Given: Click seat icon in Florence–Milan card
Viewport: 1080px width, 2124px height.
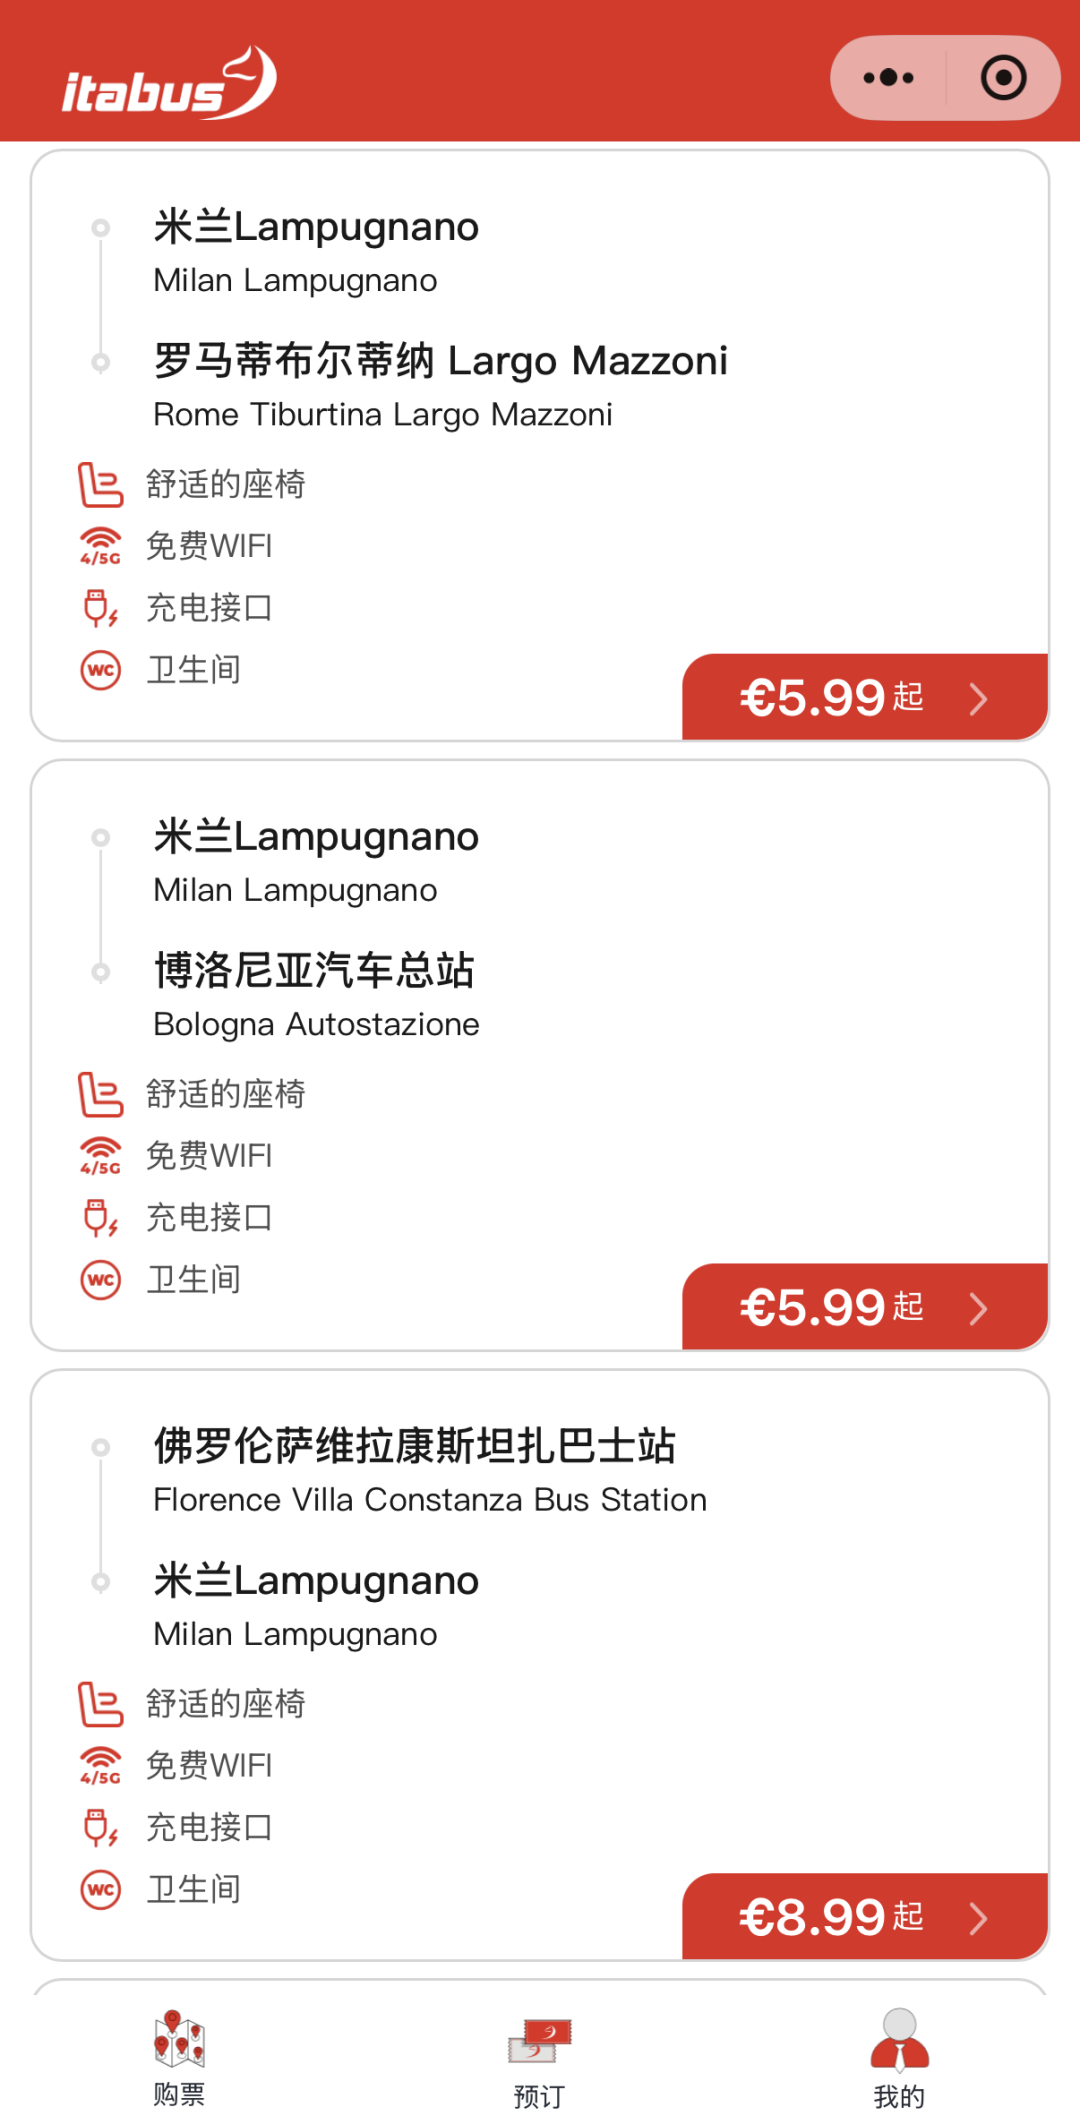Looking at the screenshot, I should pos(100,1704).
